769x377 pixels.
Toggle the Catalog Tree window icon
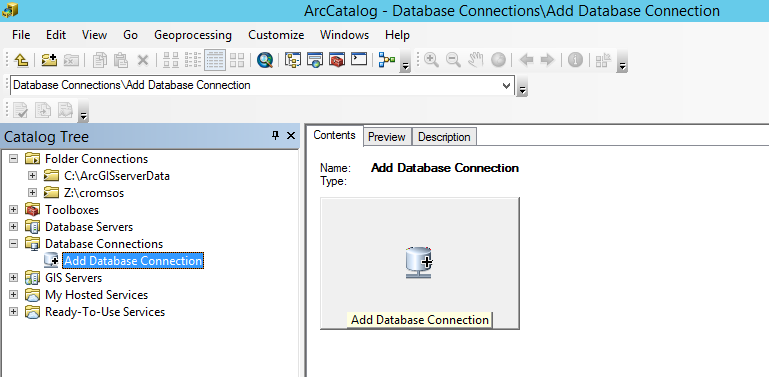coord(293,60)
